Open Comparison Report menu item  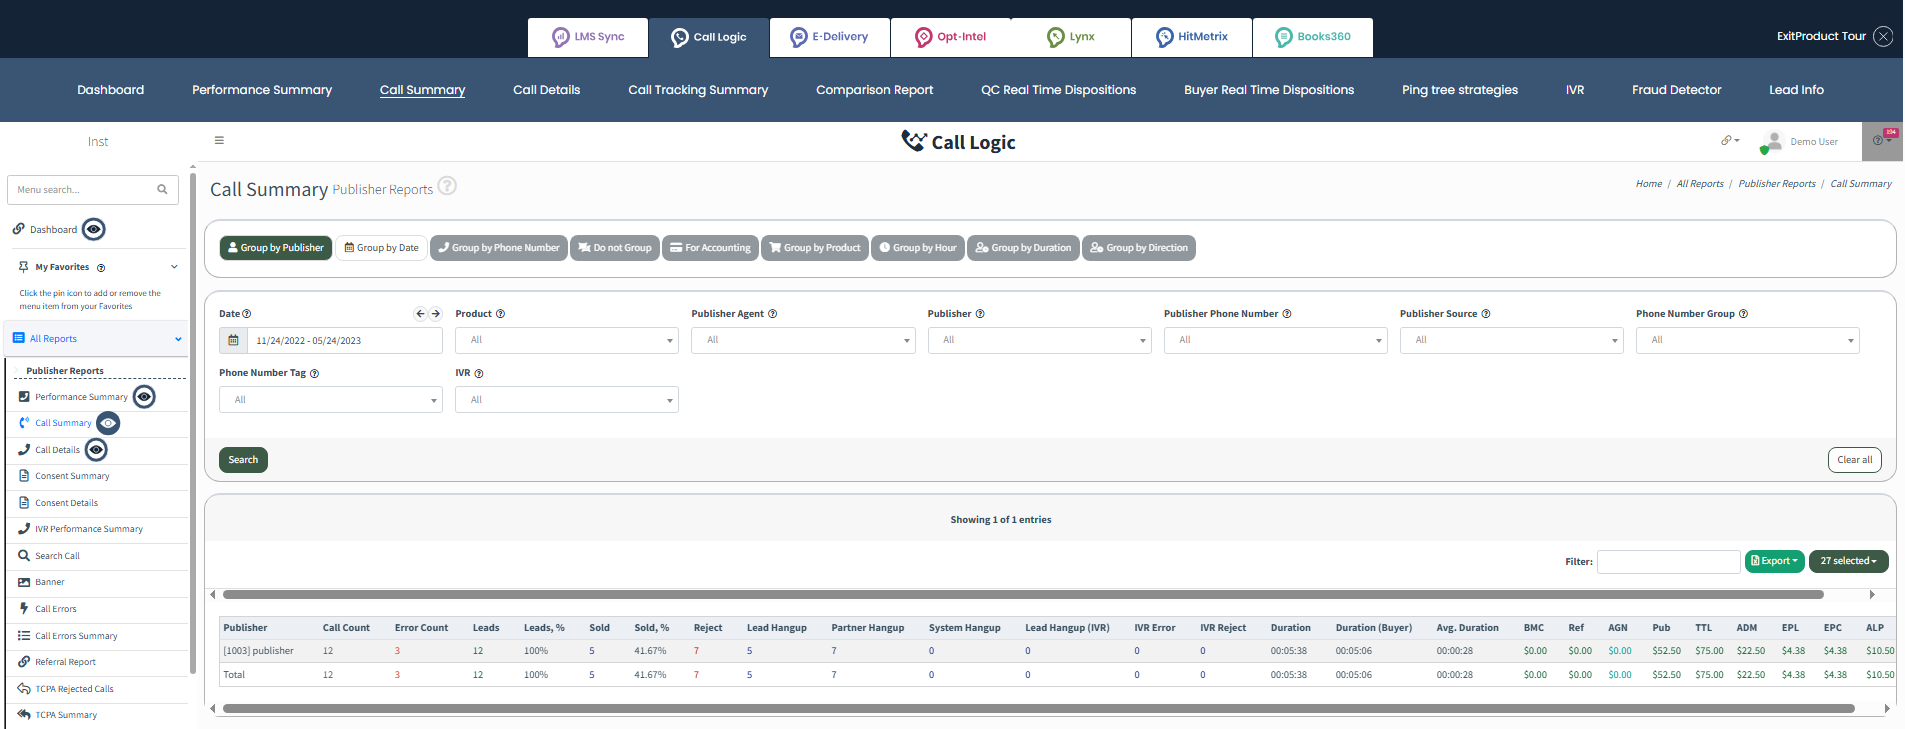tap(874, 90)
